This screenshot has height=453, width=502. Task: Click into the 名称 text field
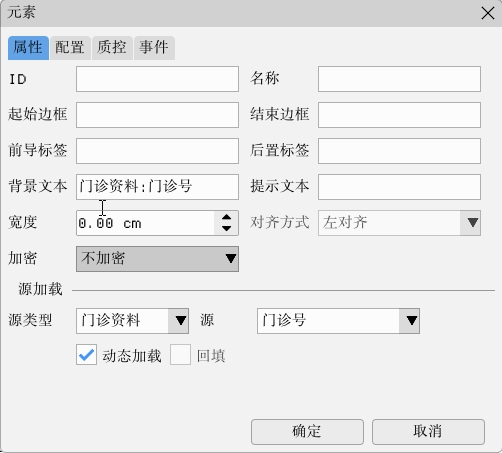tap(399, 79)
